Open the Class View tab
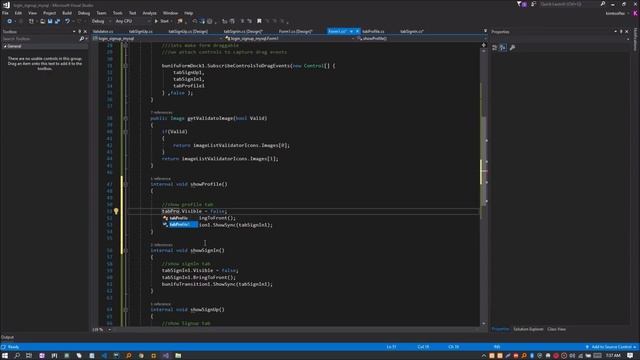This screenshot has height=360, width=640. point(556,329)
